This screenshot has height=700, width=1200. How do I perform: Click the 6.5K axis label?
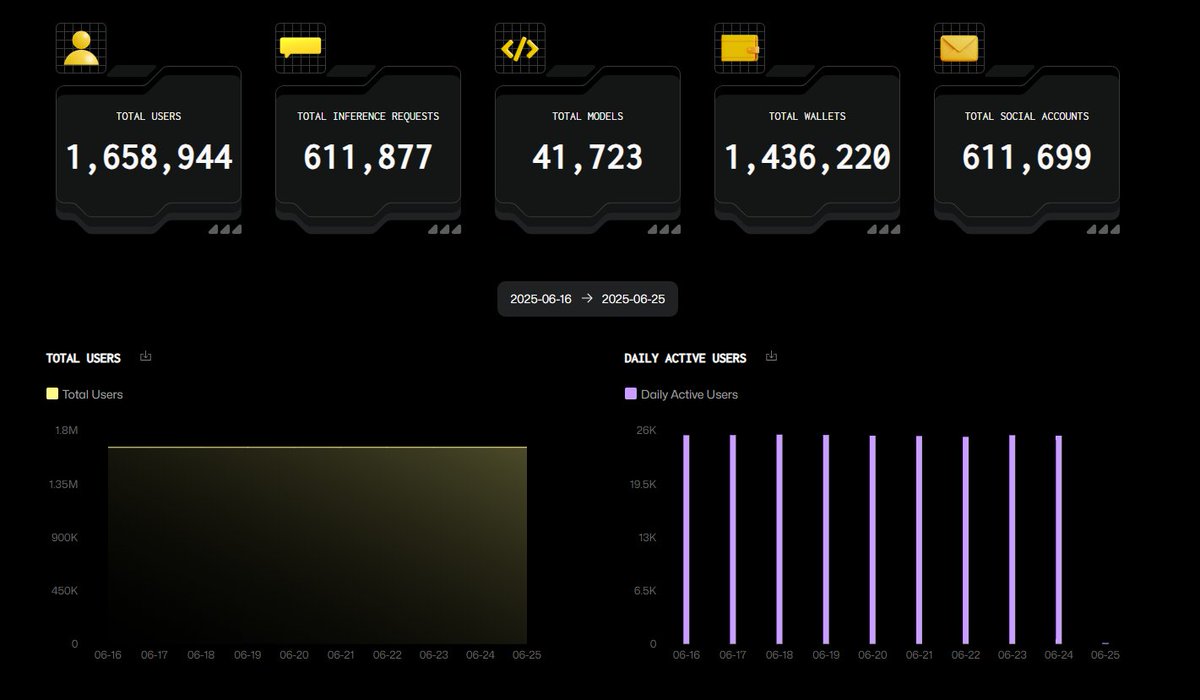click(x=644, y=590)
